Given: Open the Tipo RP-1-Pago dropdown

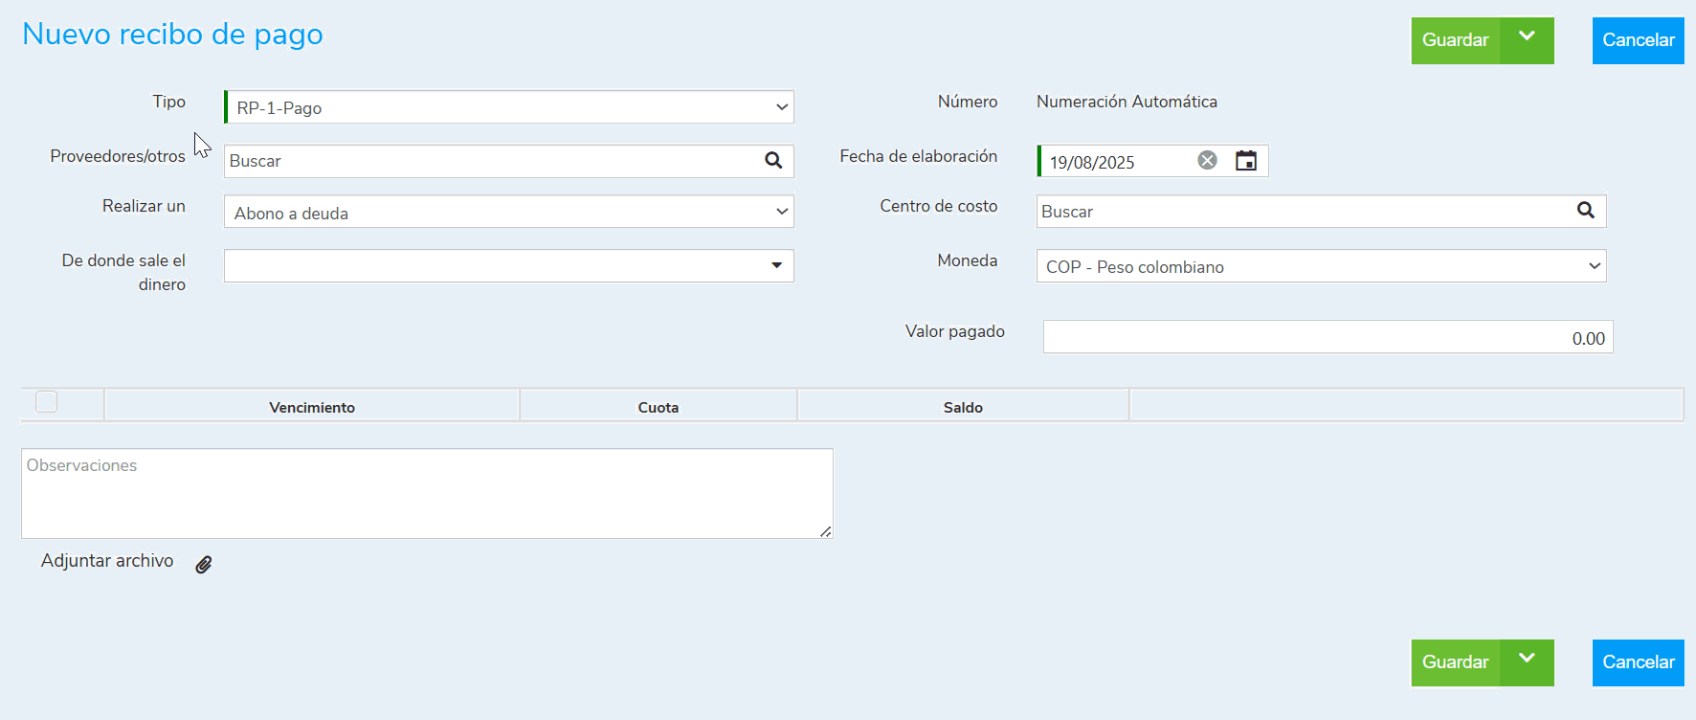Looking at the screenshot, I should click(x=508, y=108).
